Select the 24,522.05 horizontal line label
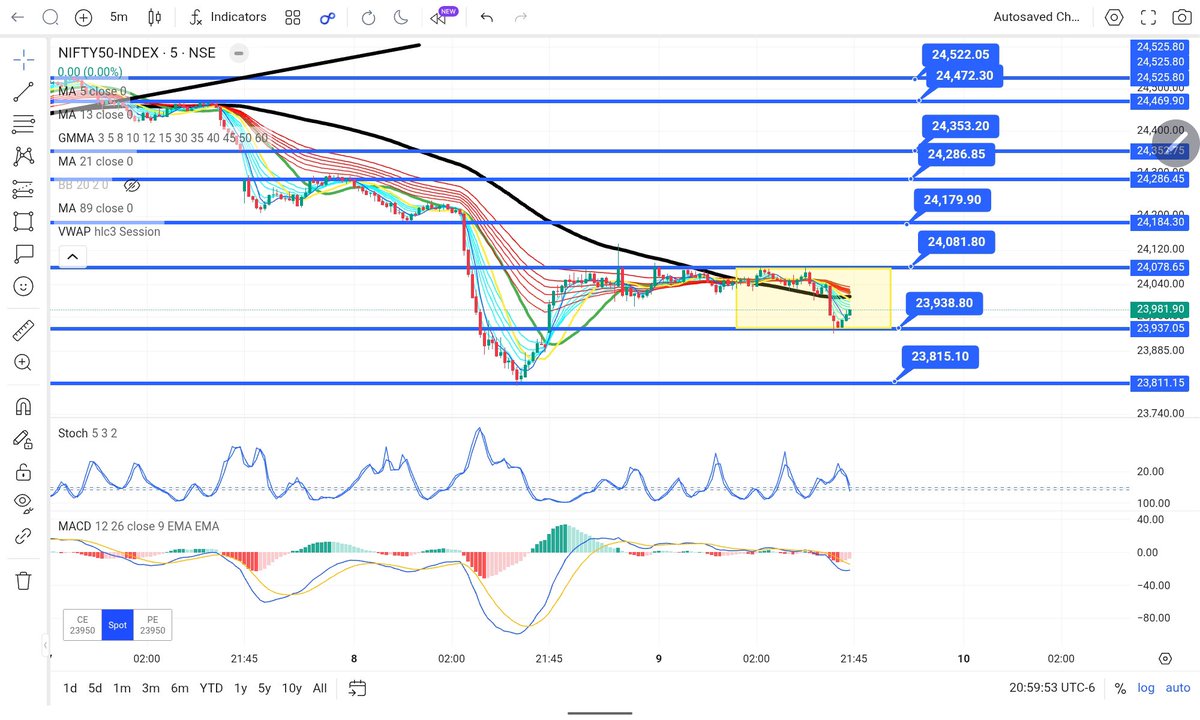Screen dimensions: 1200x720 coord(961,55)
